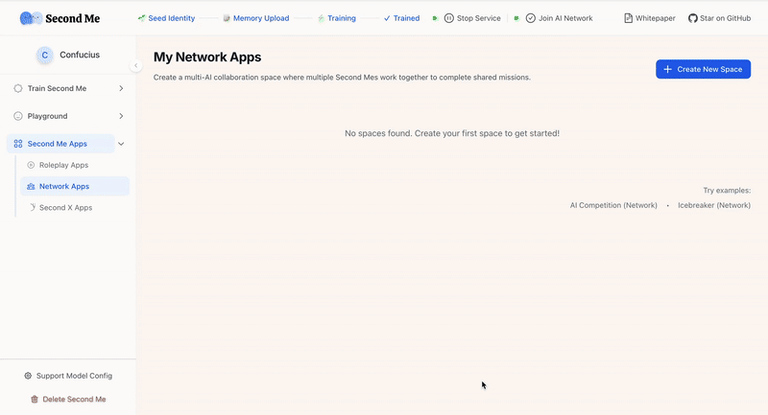The image size is (768, 415).
Task: Try the AI Competition (Network) example
Action: (613, 205)
